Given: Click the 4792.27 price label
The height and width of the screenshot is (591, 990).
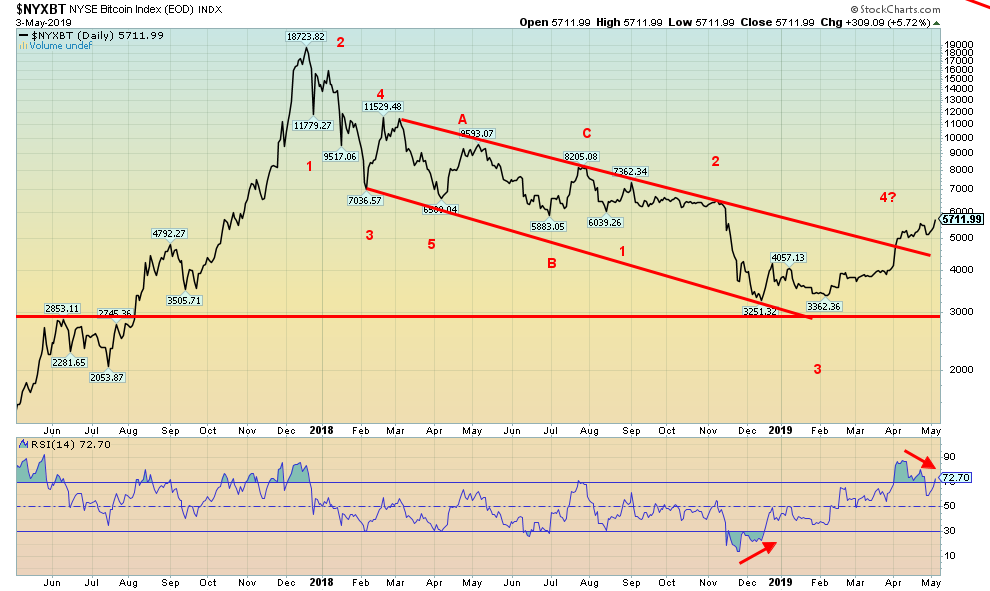Looking at the screenshot, I should 172,233.
